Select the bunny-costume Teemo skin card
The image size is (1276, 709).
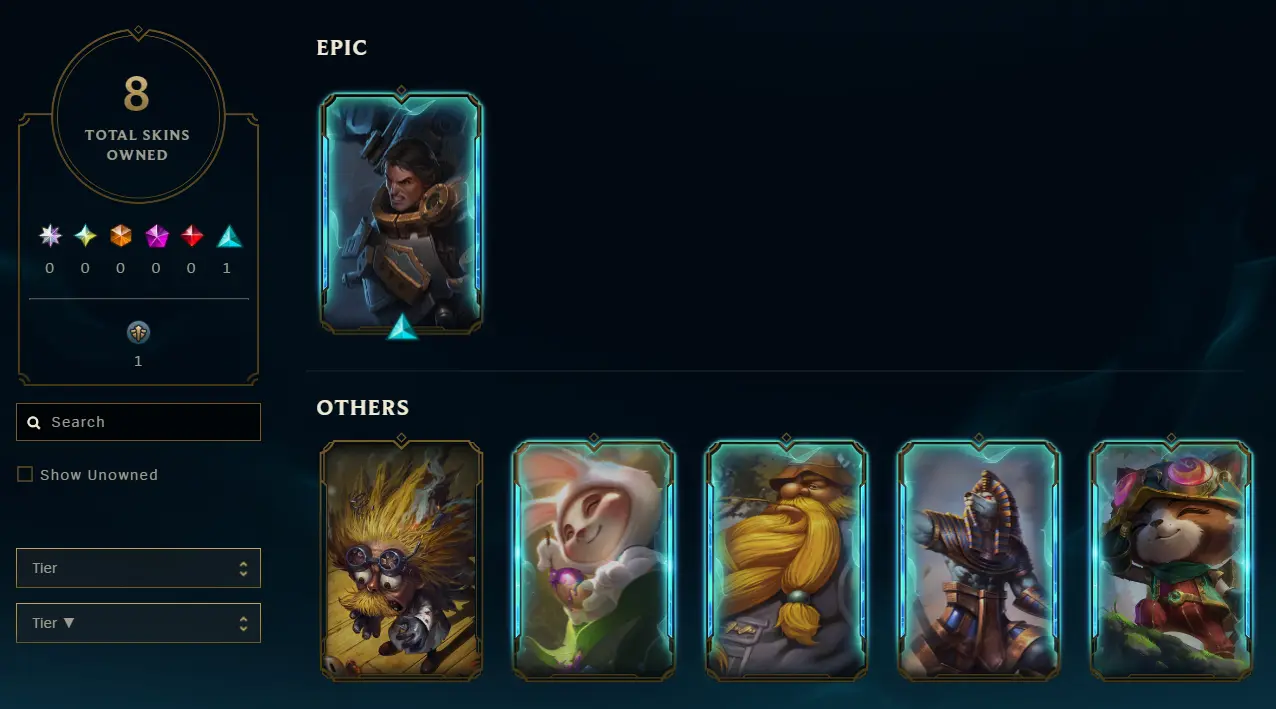(594, 560)
